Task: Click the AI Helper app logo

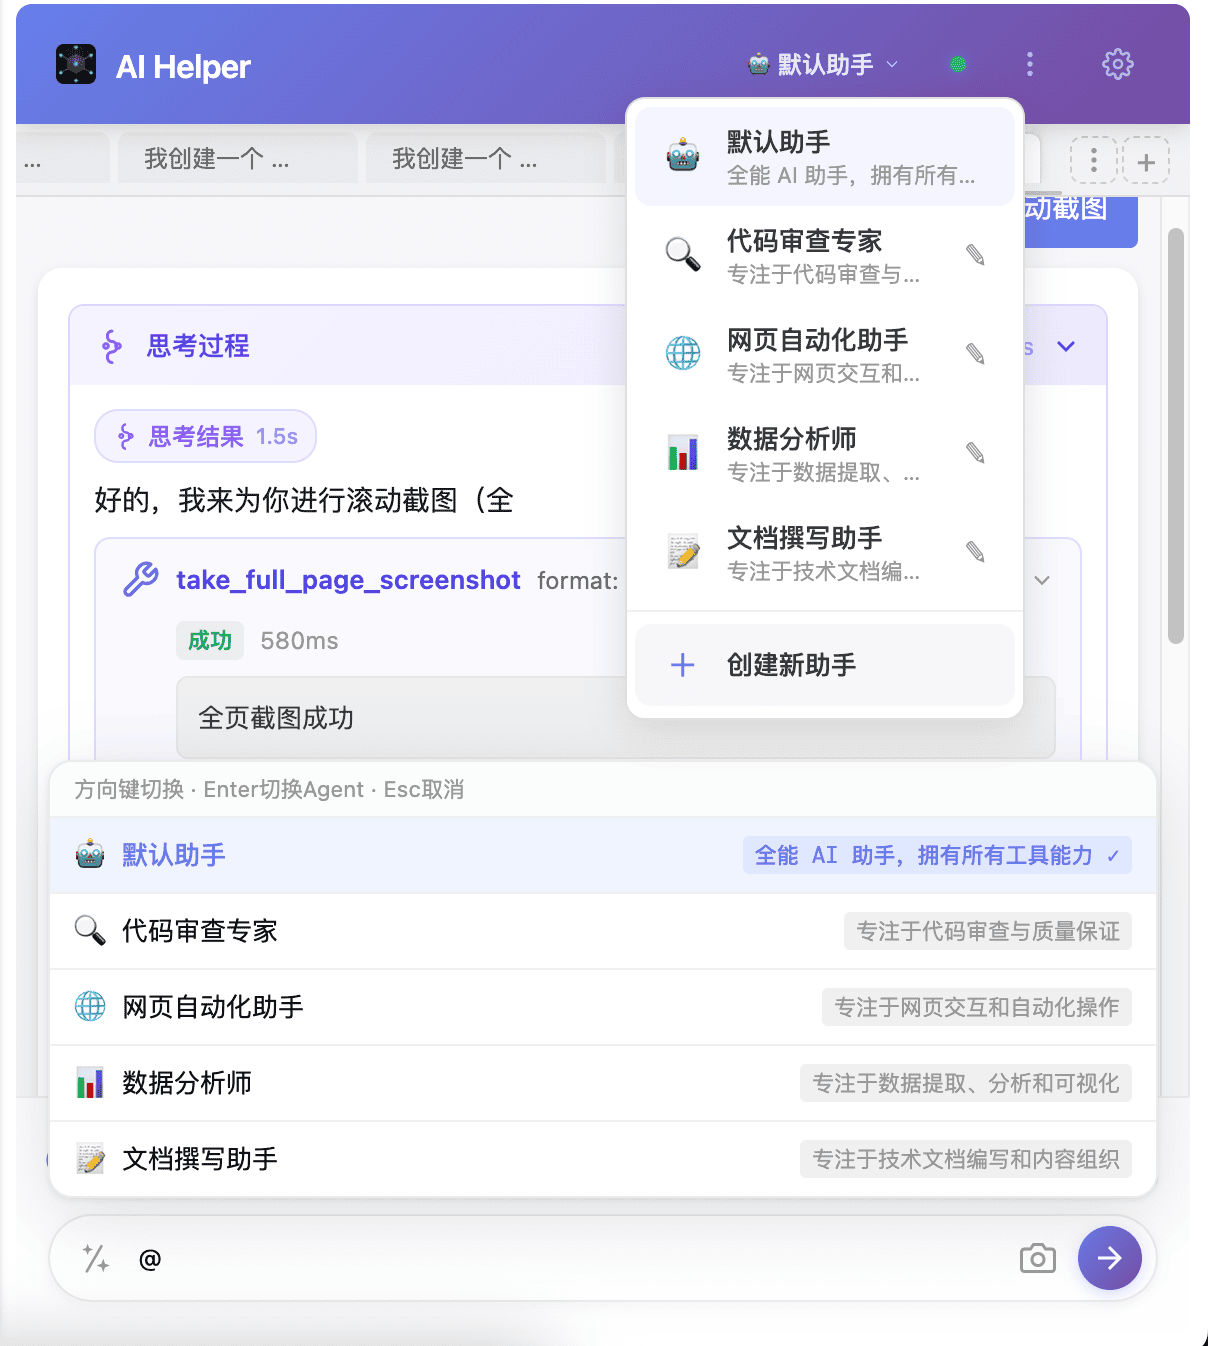Action: (76, 65)
